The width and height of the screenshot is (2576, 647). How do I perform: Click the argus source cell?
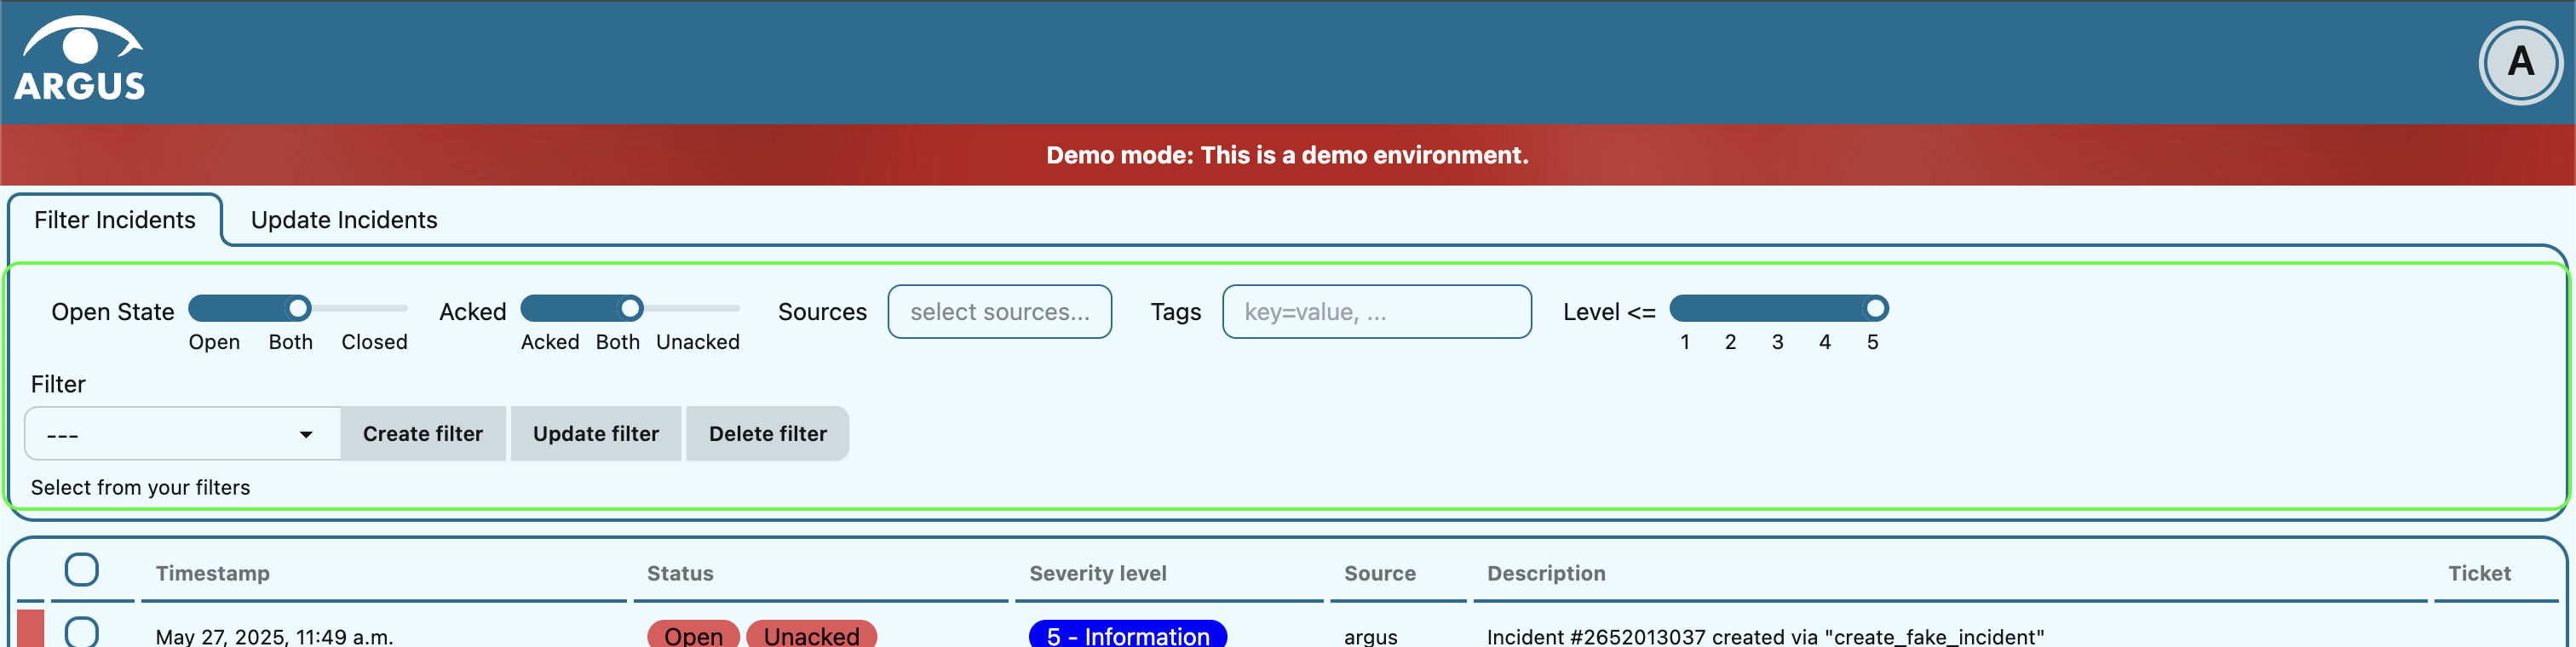pyautogui.click(x=1370, y=636)
